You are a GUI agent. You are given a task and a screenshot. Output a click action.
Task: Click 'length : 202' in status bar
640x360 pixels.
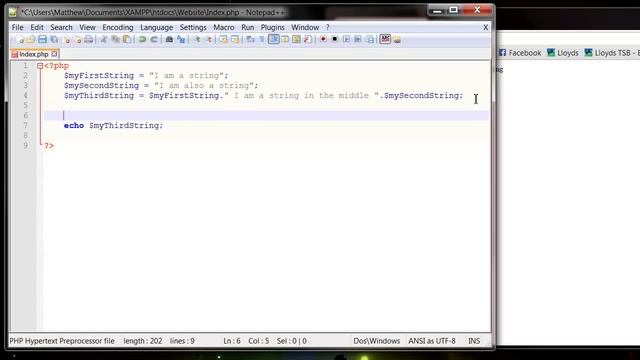pyautogui.click(x=142, y=341)
